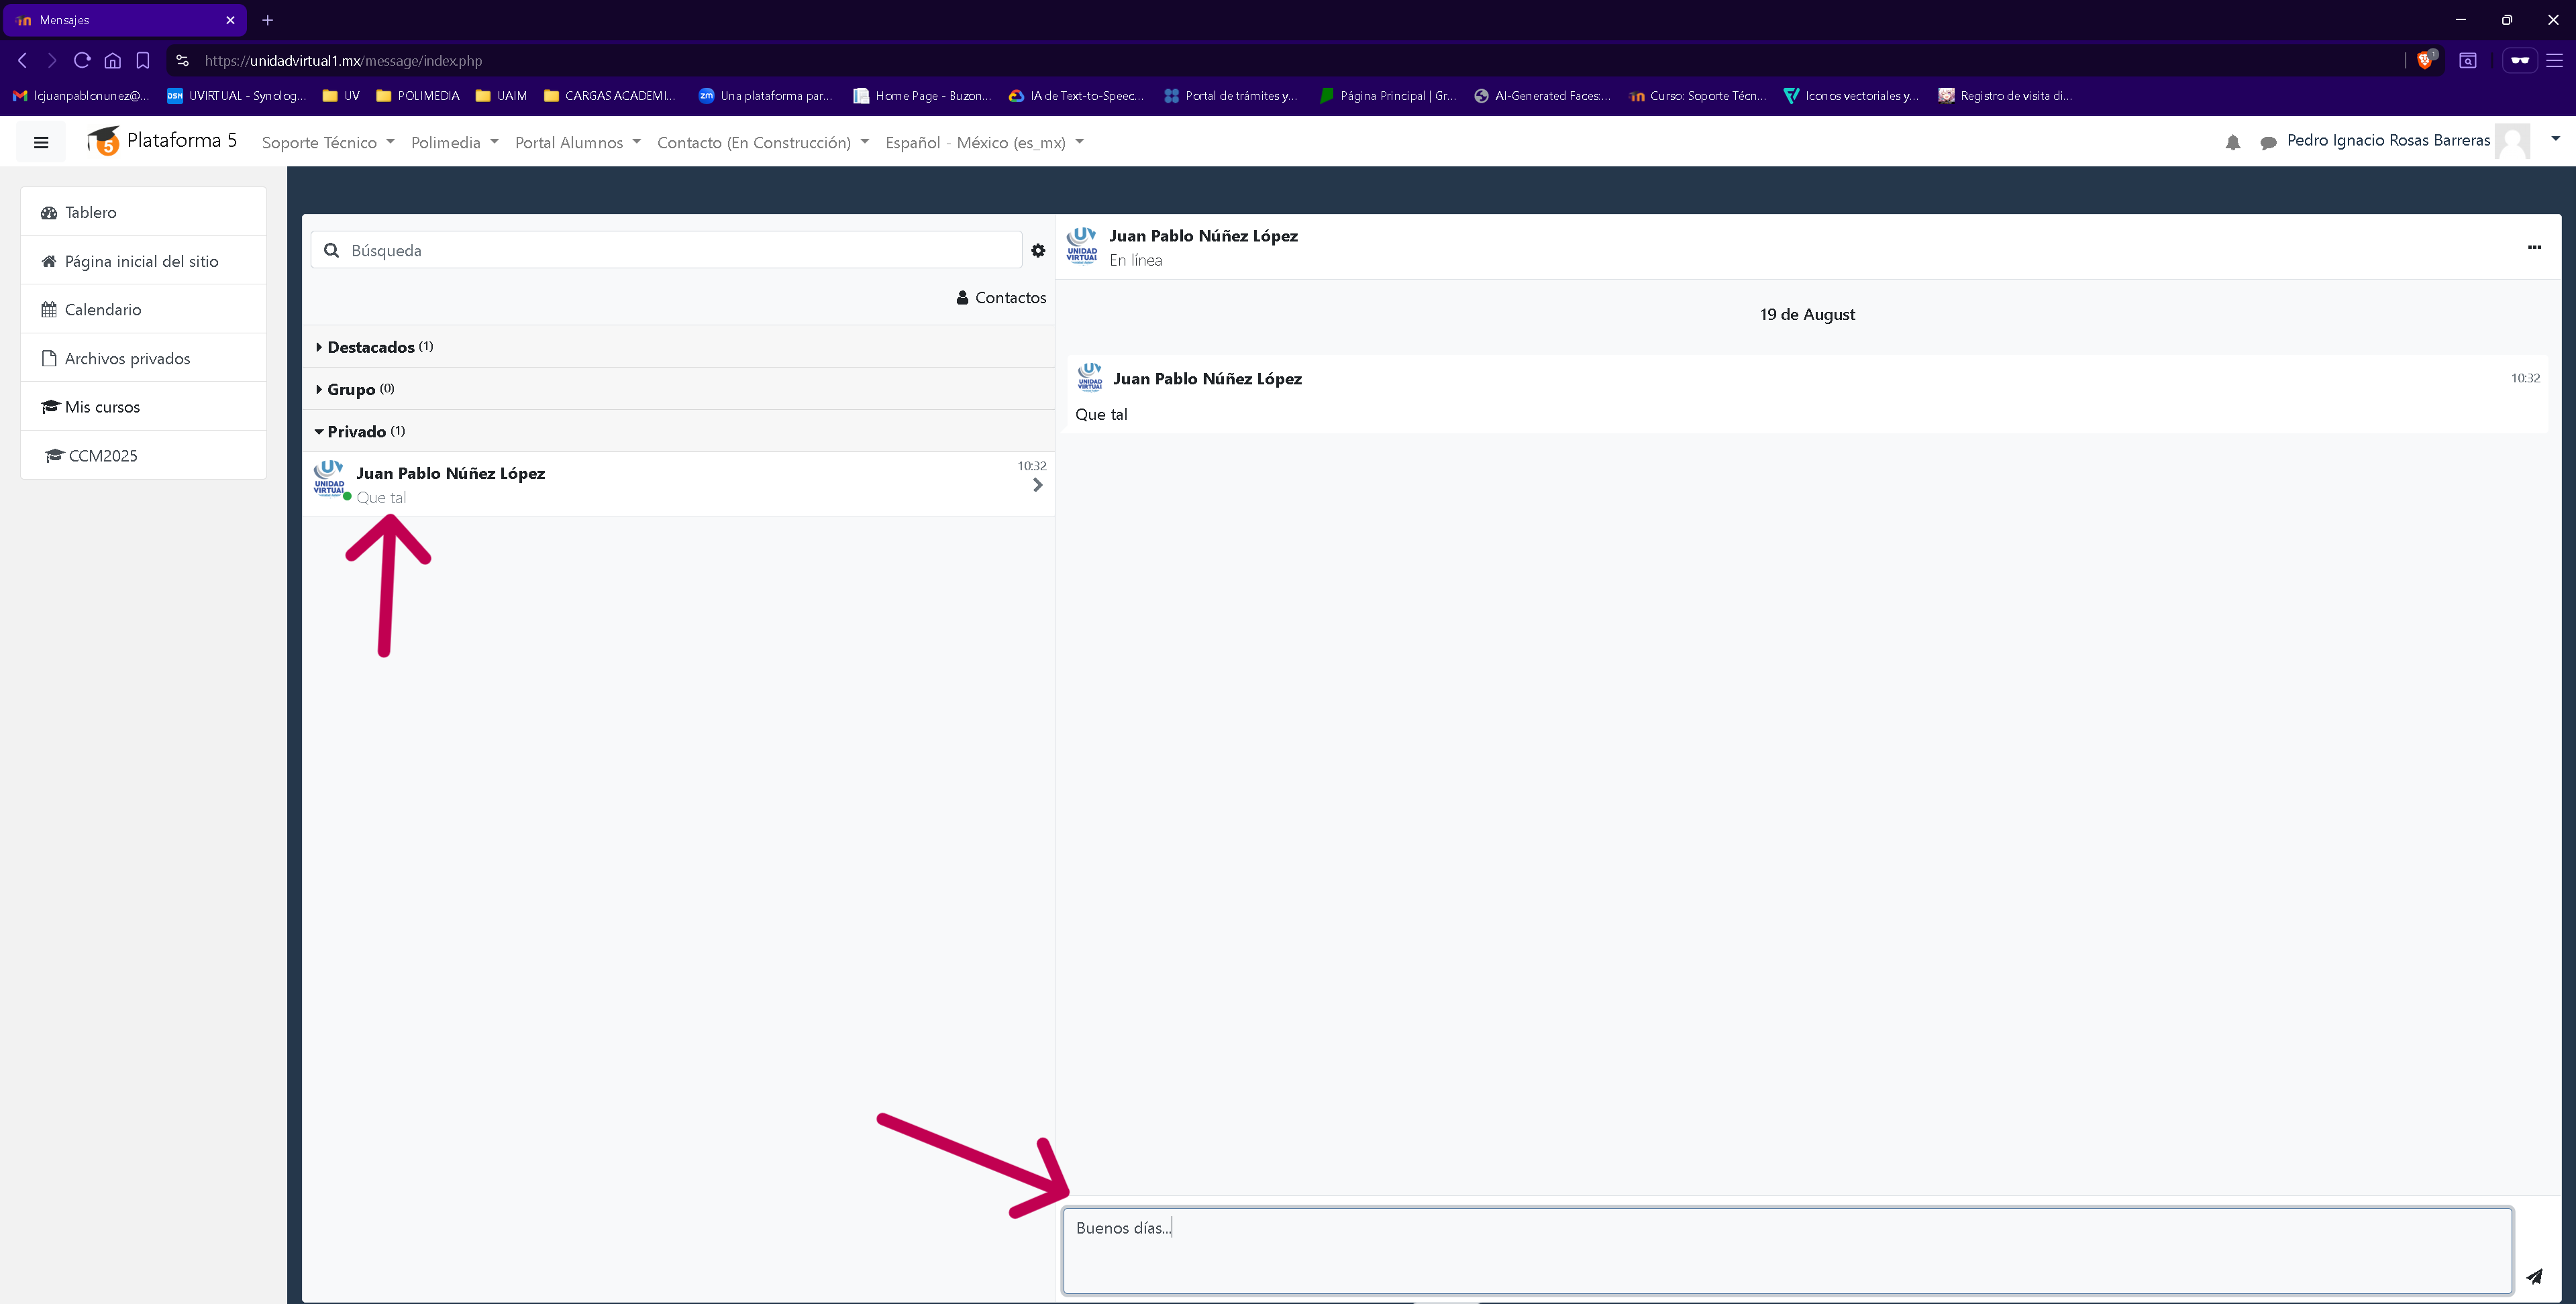The width and height of the screenshot is (2576, 1304).
Task: Open the Portal Alumnos dropdown menu
Action: (x=578, y=143)
